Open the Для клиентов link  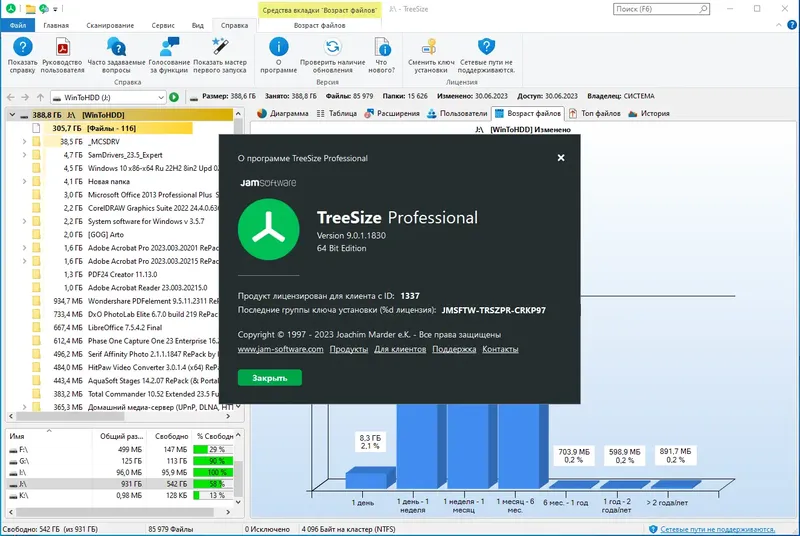click(400, 349)
